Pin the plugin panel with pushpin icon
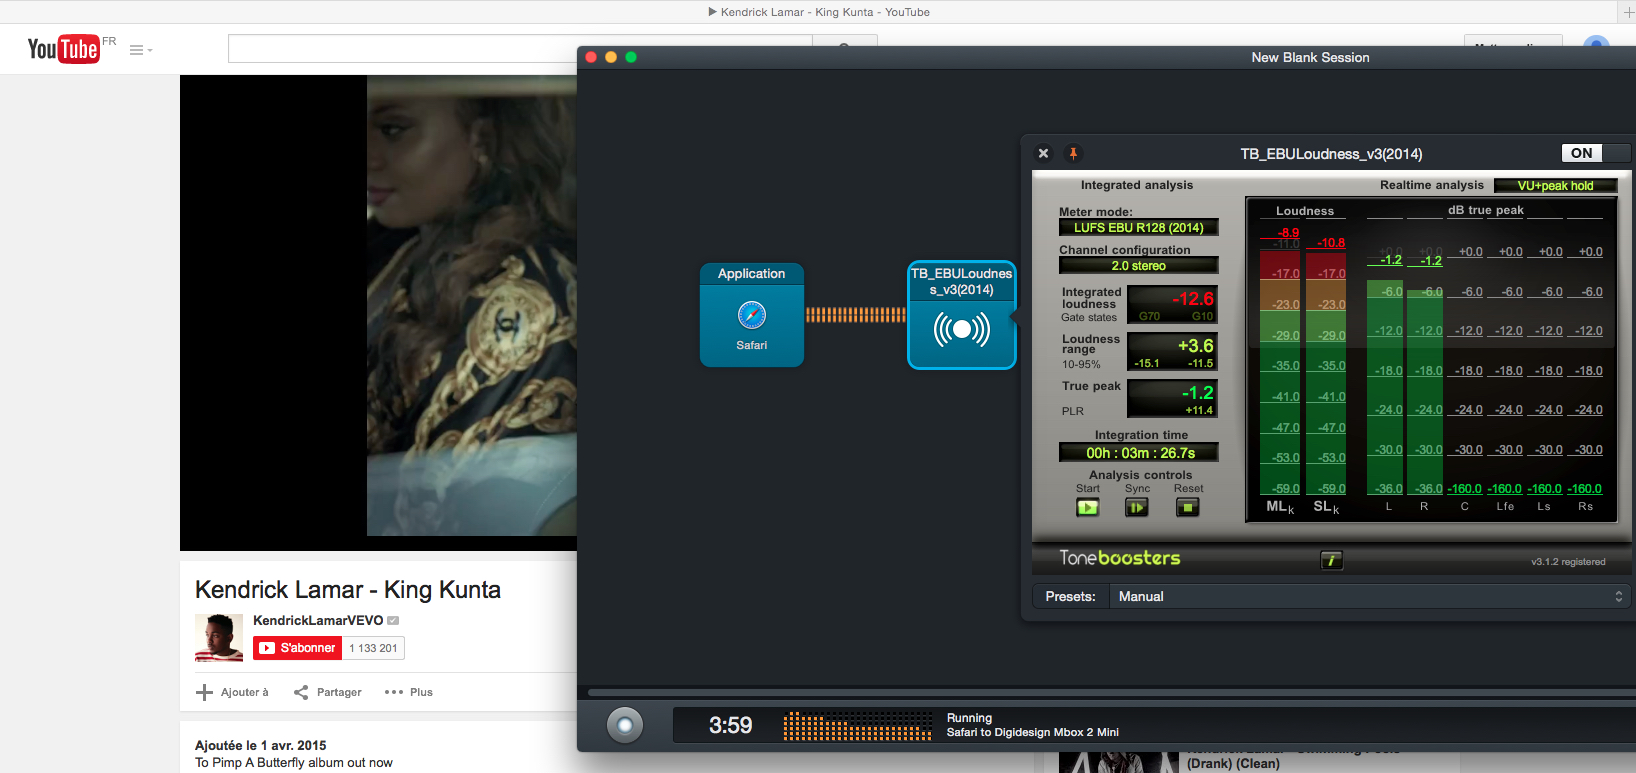Image resolution: width=1636 pixels, height=773 pixels. click(x=1073, y=153)
